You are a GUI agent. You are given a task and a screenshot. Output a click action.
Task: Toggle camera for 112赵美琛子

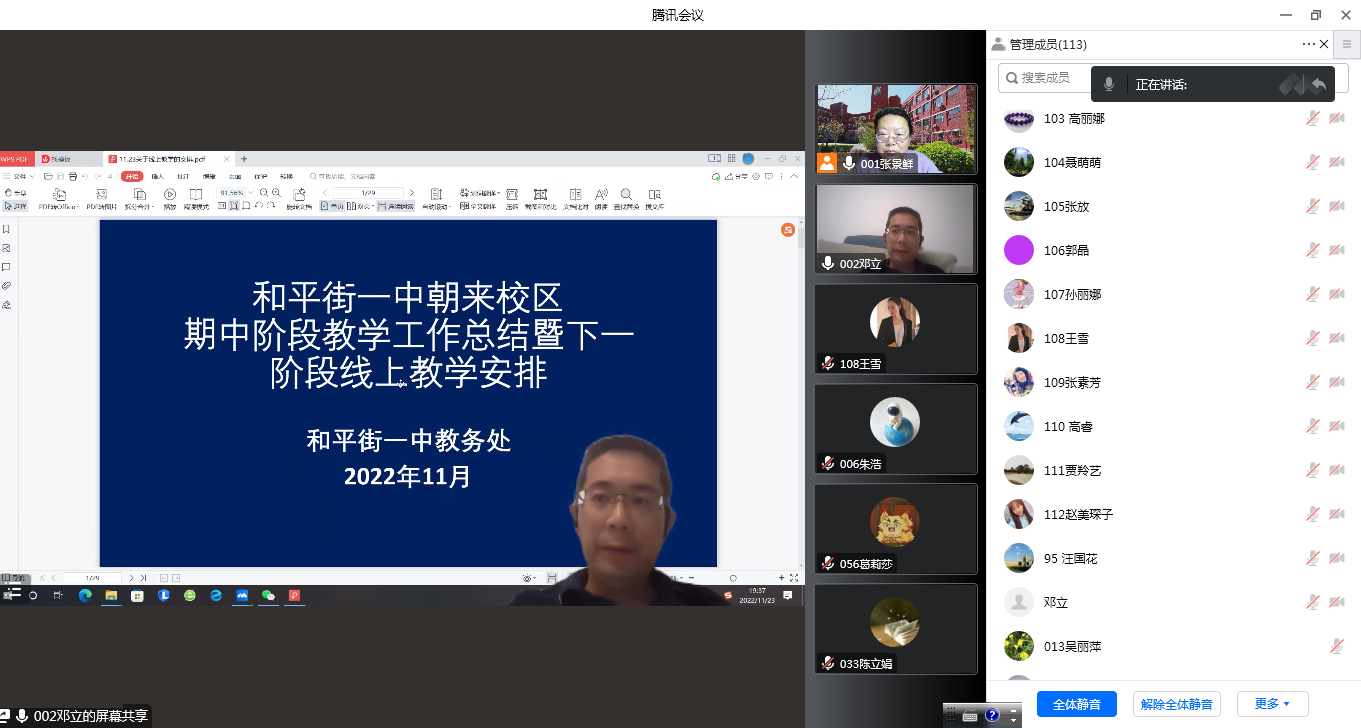pos(1336,515)
